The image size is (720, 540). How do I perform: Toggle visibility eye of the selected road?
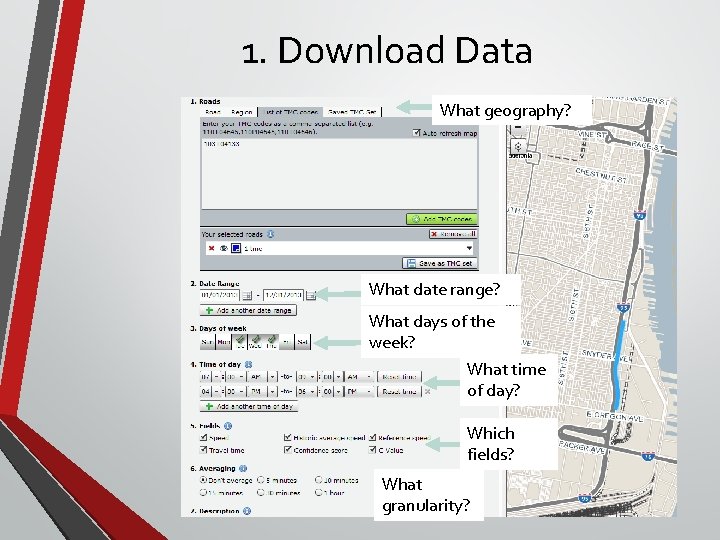[224, 248]
